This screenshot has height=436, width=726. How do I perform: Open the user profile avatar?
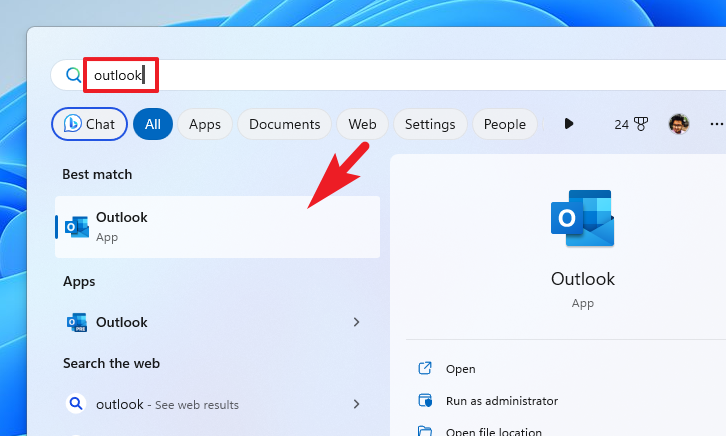679,124
